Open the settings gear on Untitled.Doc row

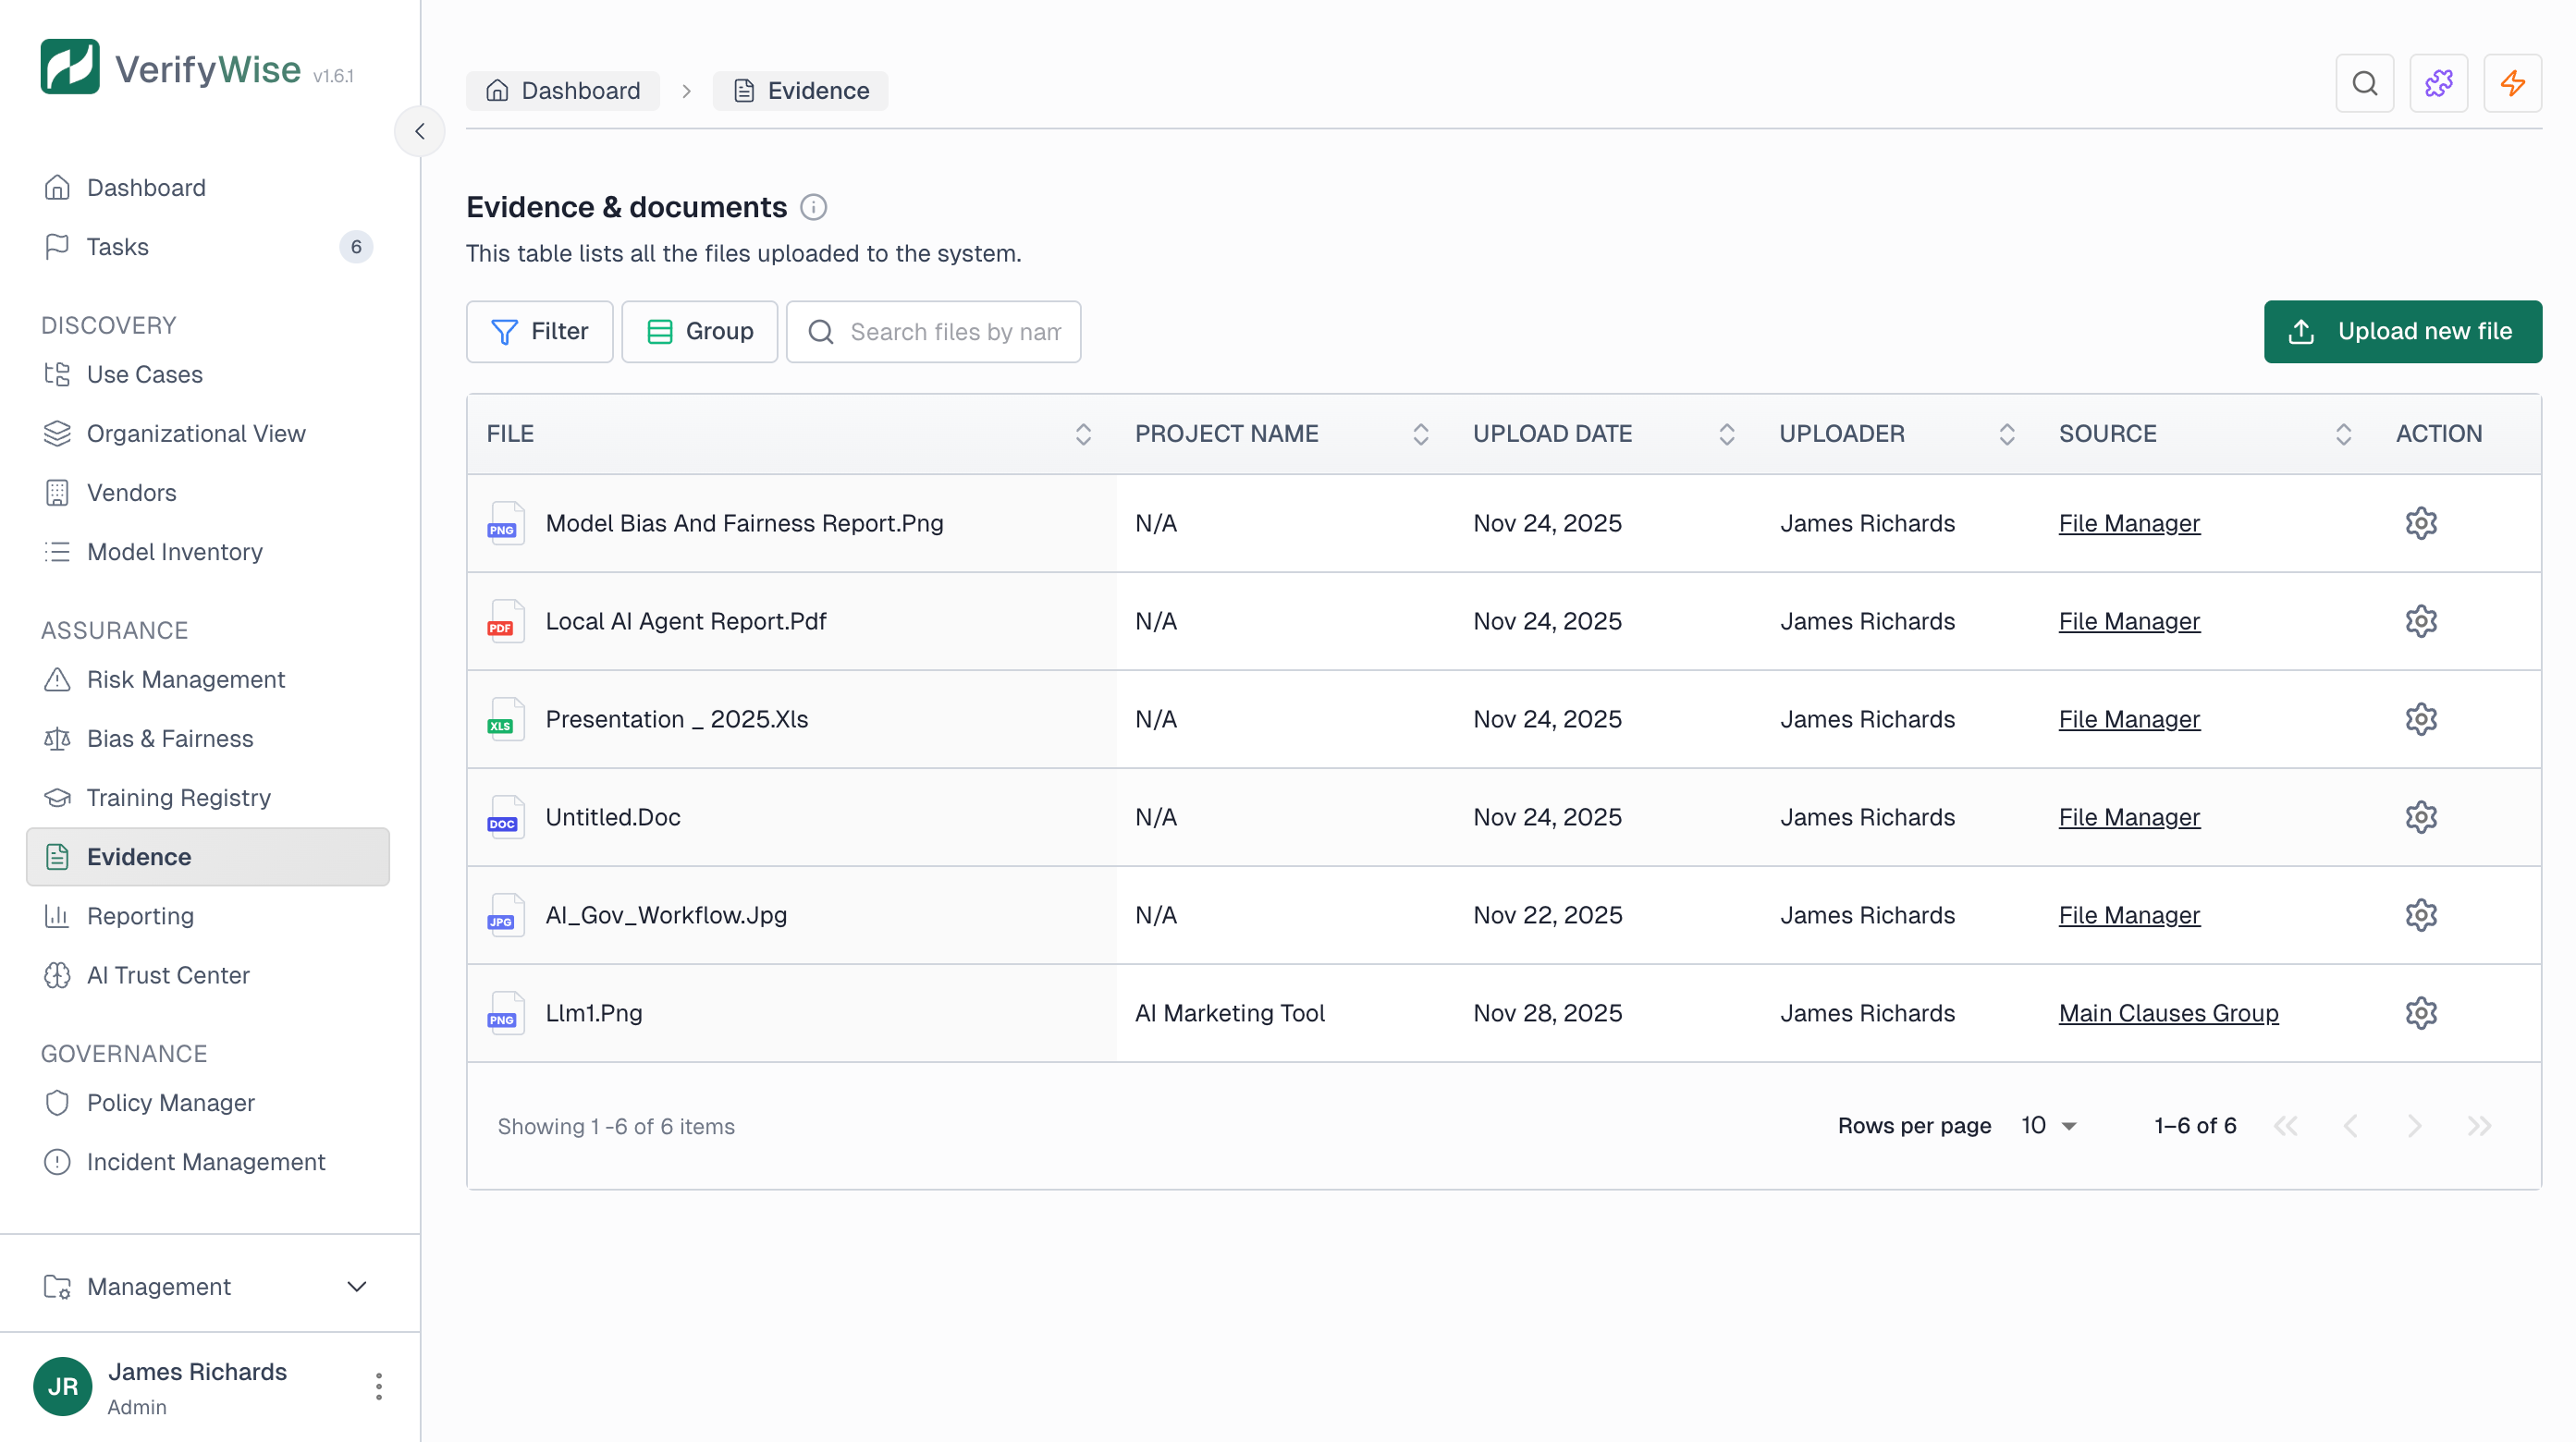click(x=2421, y=816)
